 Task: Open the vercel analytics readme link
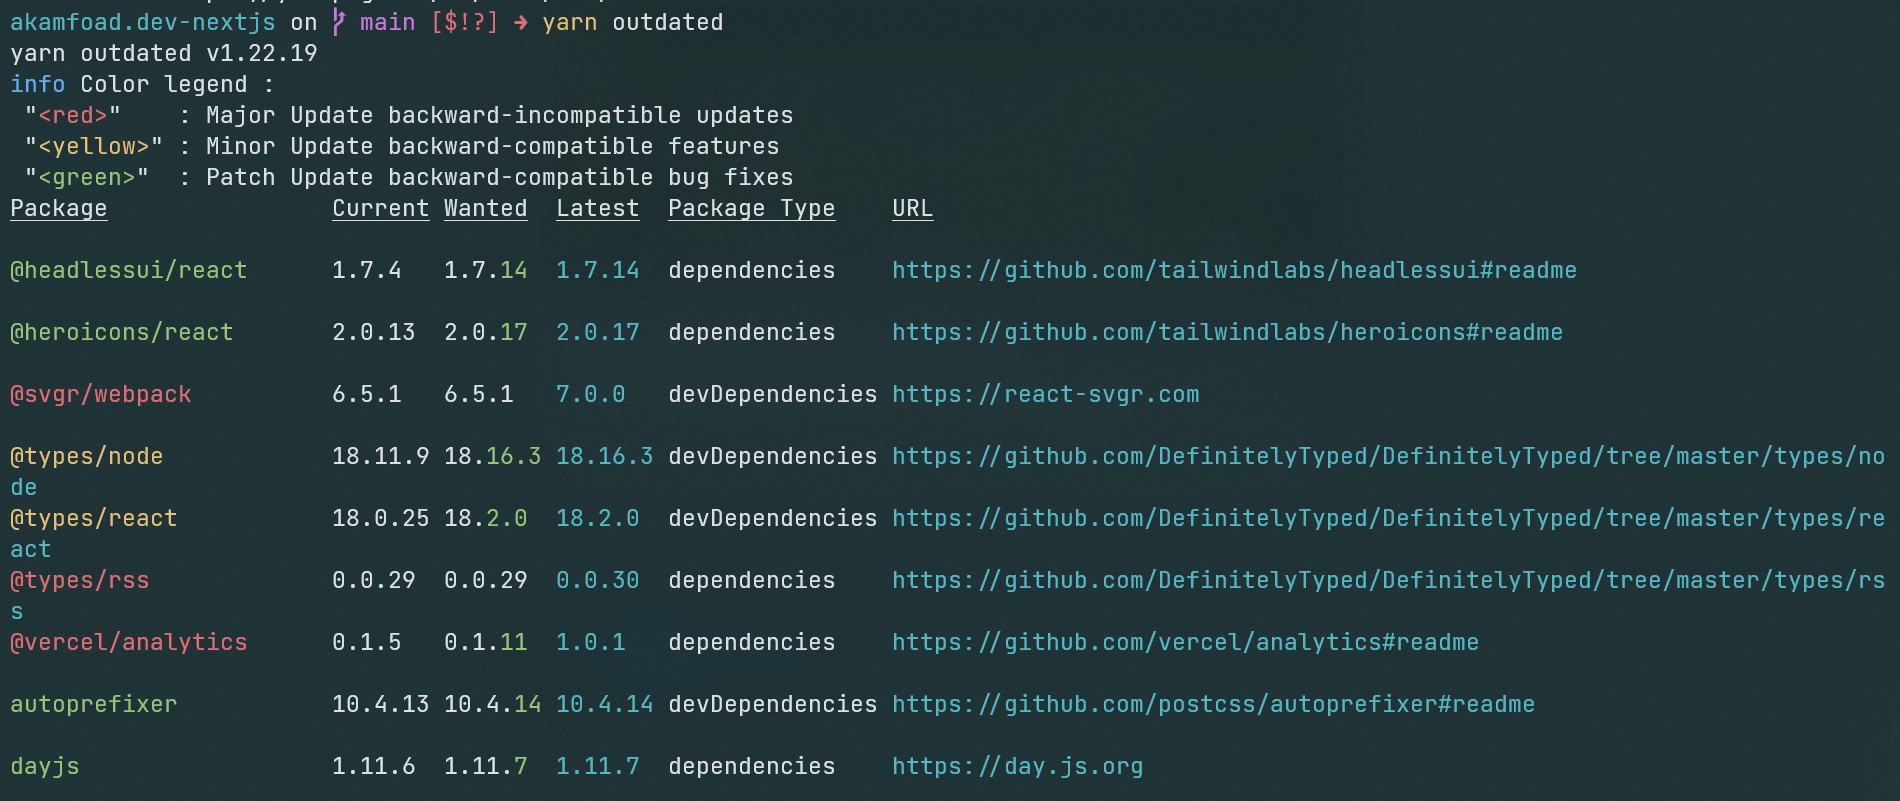pyautogui.click(x=1185, y=642)
